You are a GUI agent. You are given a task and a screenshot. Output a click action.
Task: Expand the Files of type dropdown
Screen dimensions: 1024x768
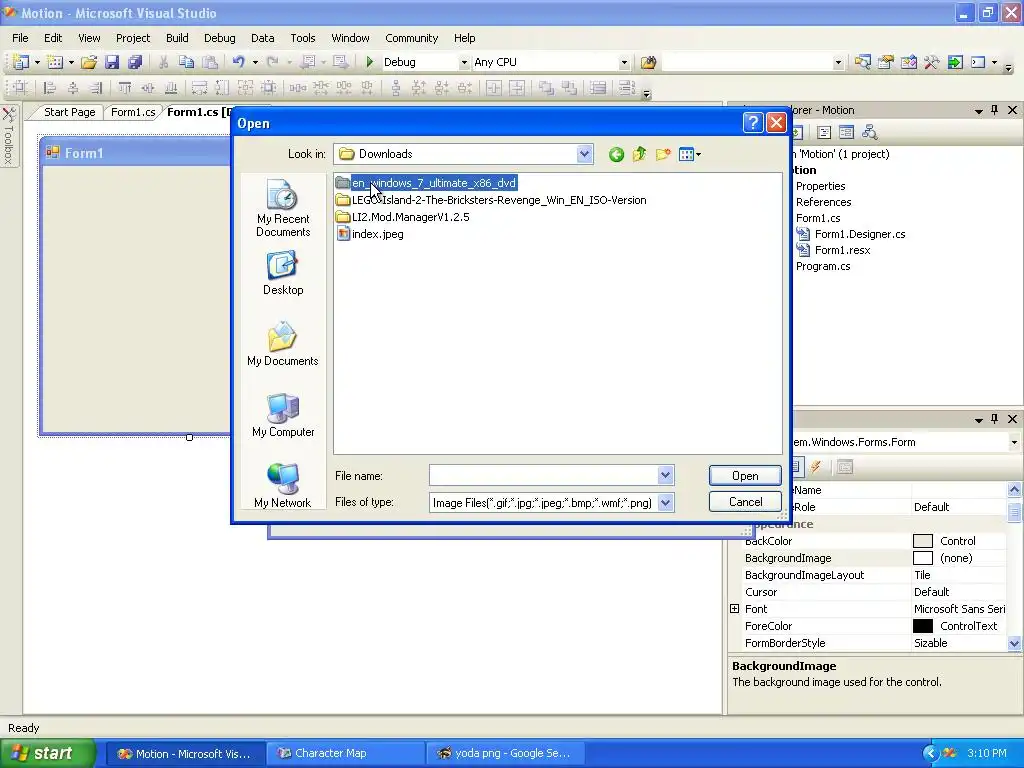665,503
